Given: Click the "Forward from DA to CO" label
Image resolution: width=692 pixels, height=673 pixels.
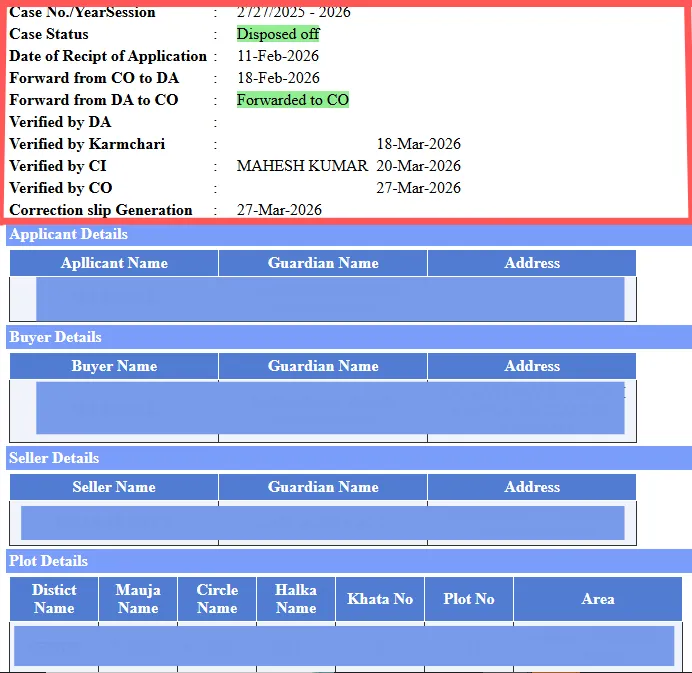Looking at the screenshot, I should pyautogui.click(x=94, y=100).
